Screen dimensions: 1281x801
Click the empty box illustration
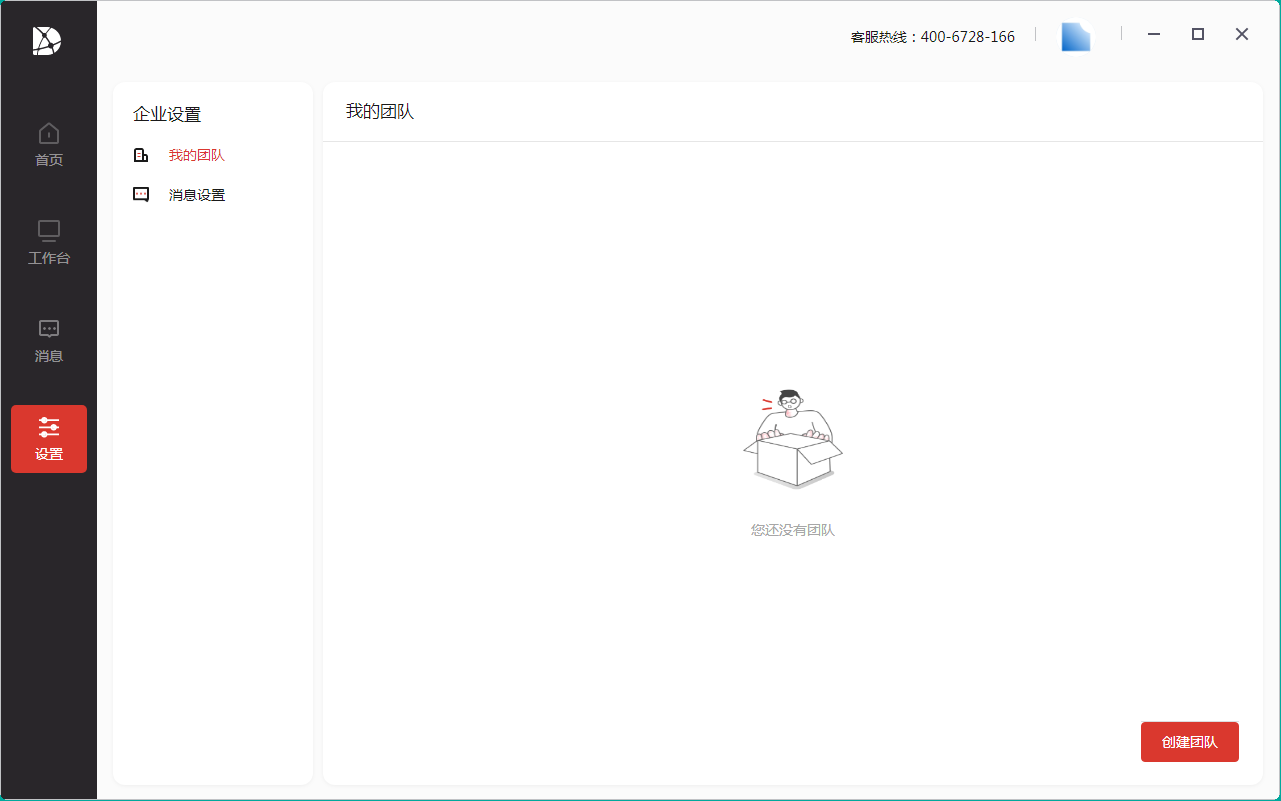(x=793, y=440)
